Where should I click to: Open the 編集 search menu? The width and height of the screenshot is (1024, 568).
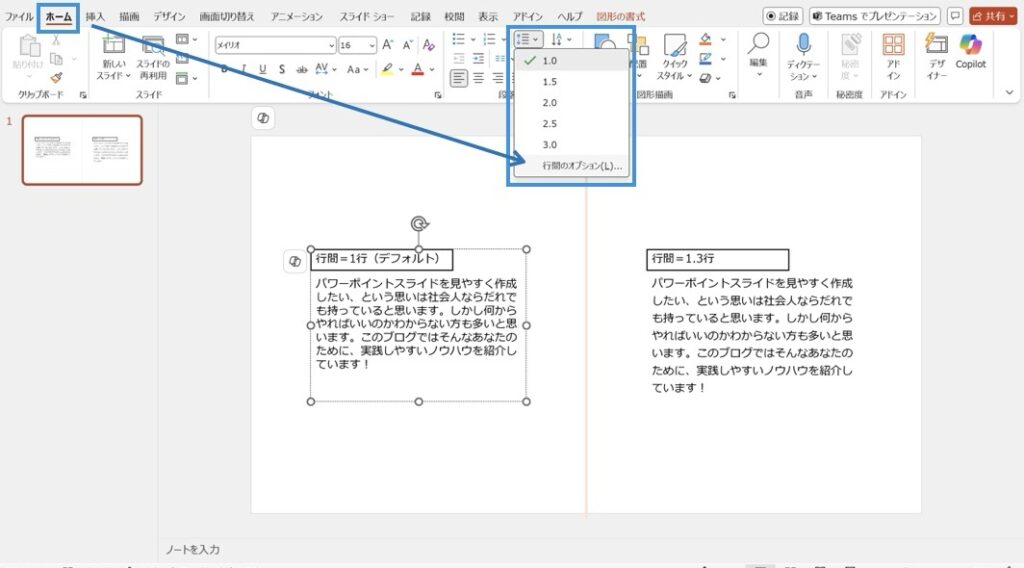point(758,55)
